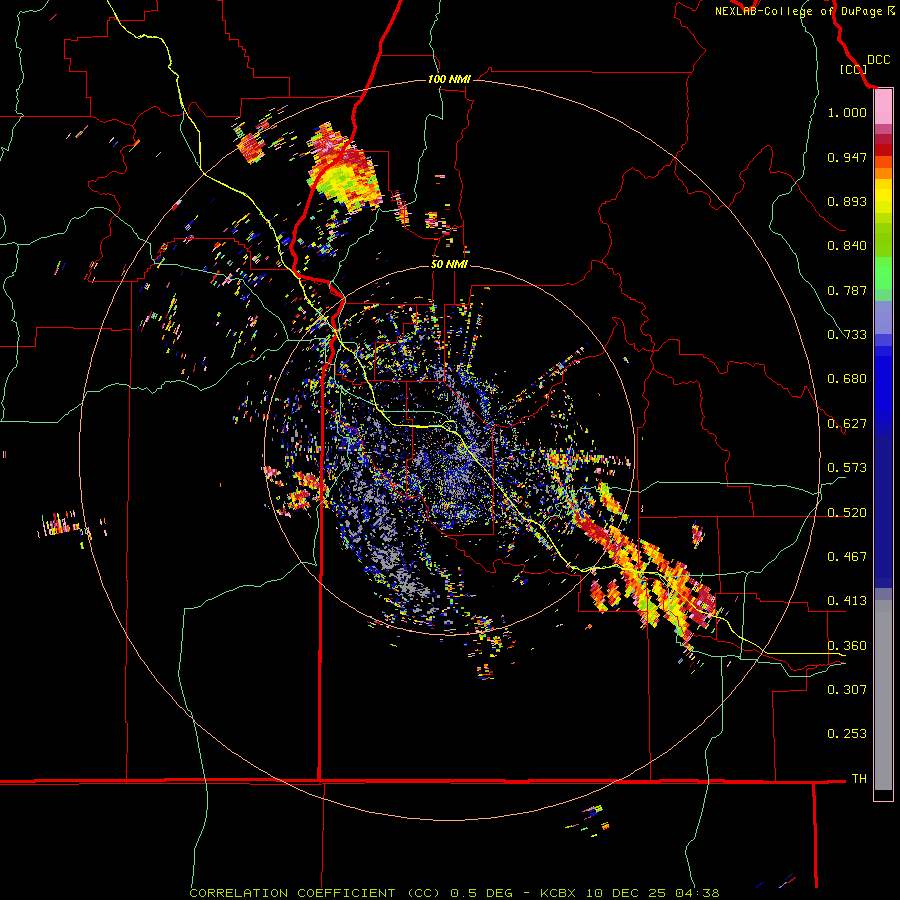
Task: Click the 50 NMI range ring label
Action: 449,264
